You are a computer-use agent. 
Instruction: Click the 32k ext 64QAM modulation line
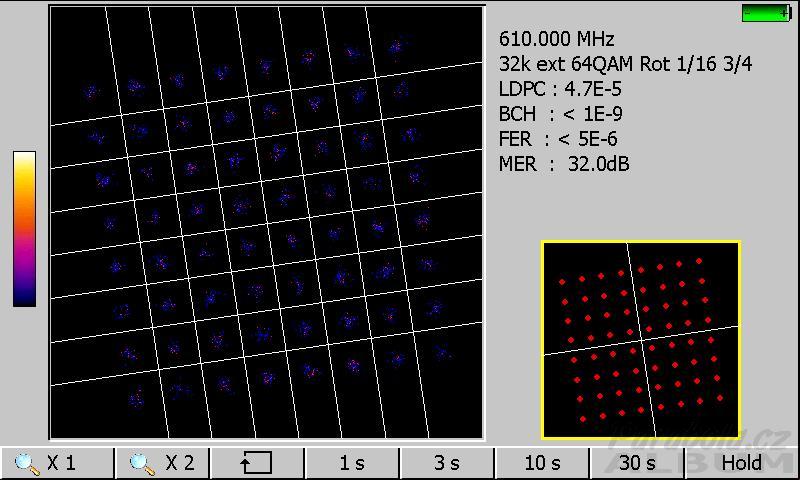click(626, 64)
